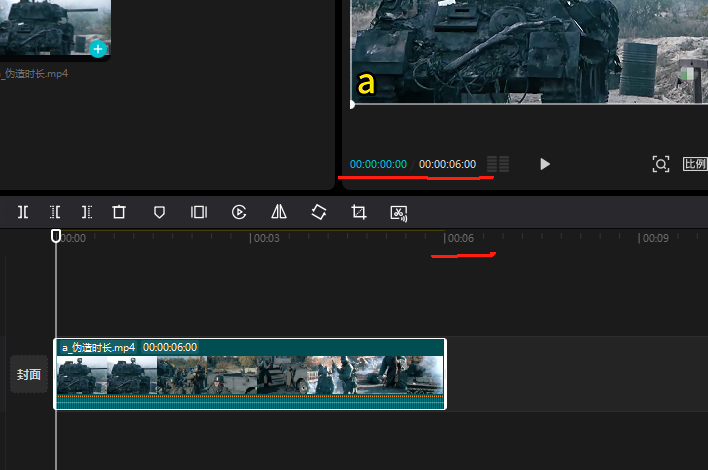Click the timeline ruler at 00:06 mark

click(459, 239)
